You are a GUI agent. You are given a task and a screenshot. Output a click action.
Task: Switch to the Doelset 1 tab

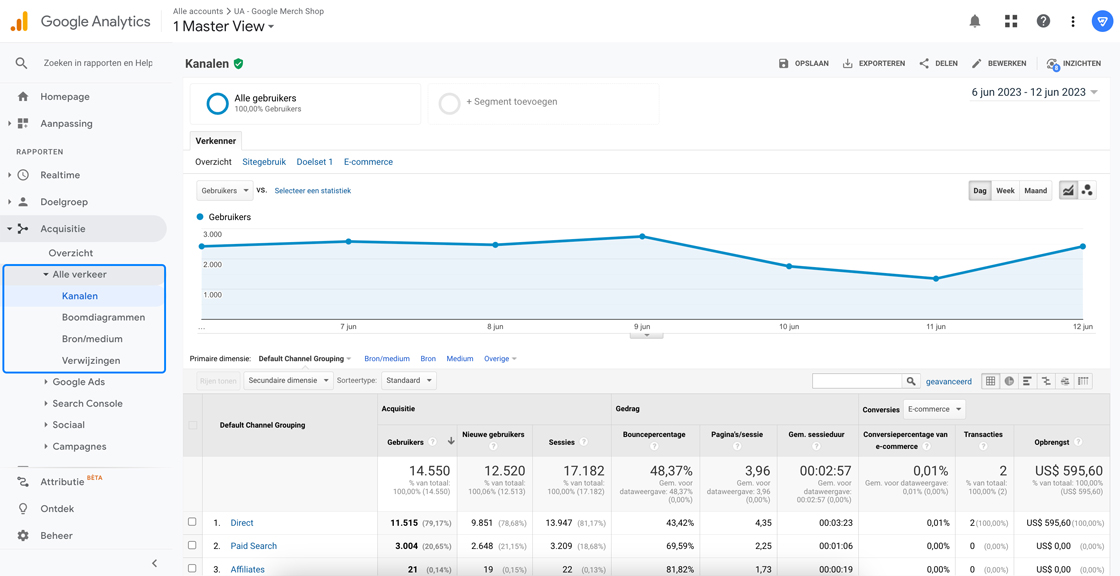click(315, 162)
